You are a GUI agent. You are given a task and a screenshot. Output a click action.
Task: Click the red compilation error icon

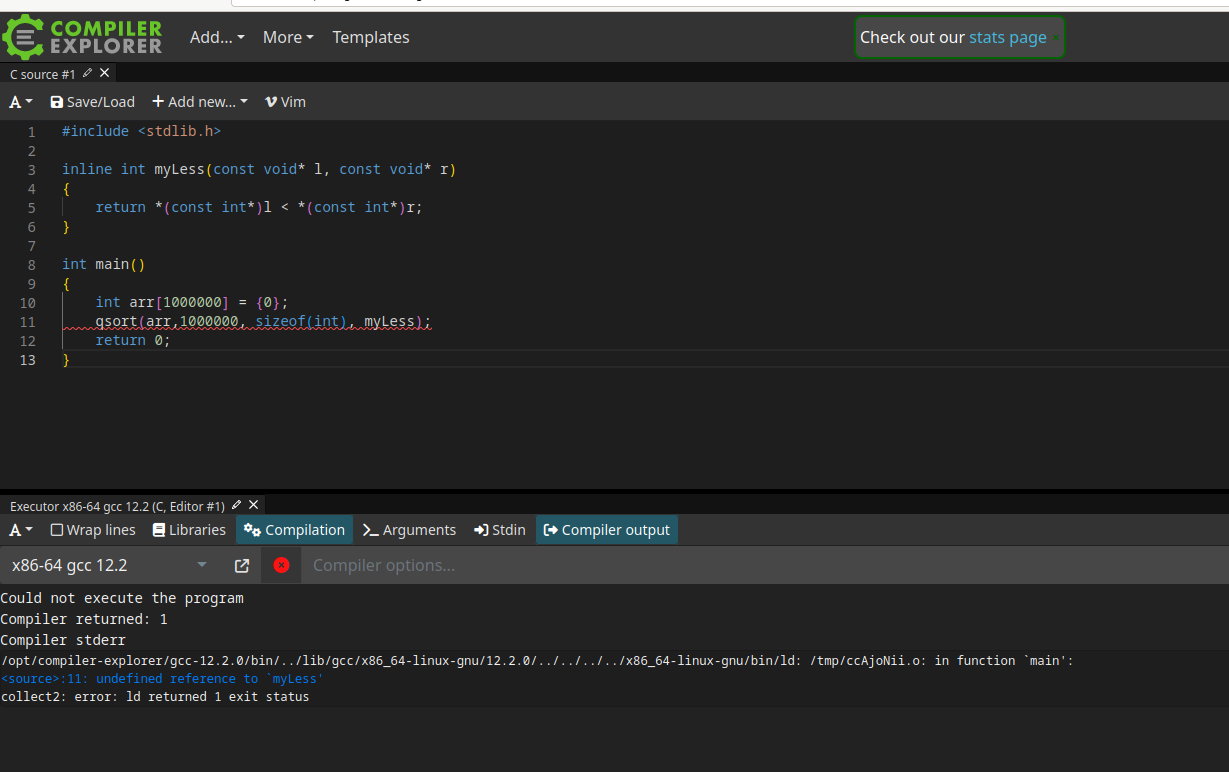click(x=281, y=565)
